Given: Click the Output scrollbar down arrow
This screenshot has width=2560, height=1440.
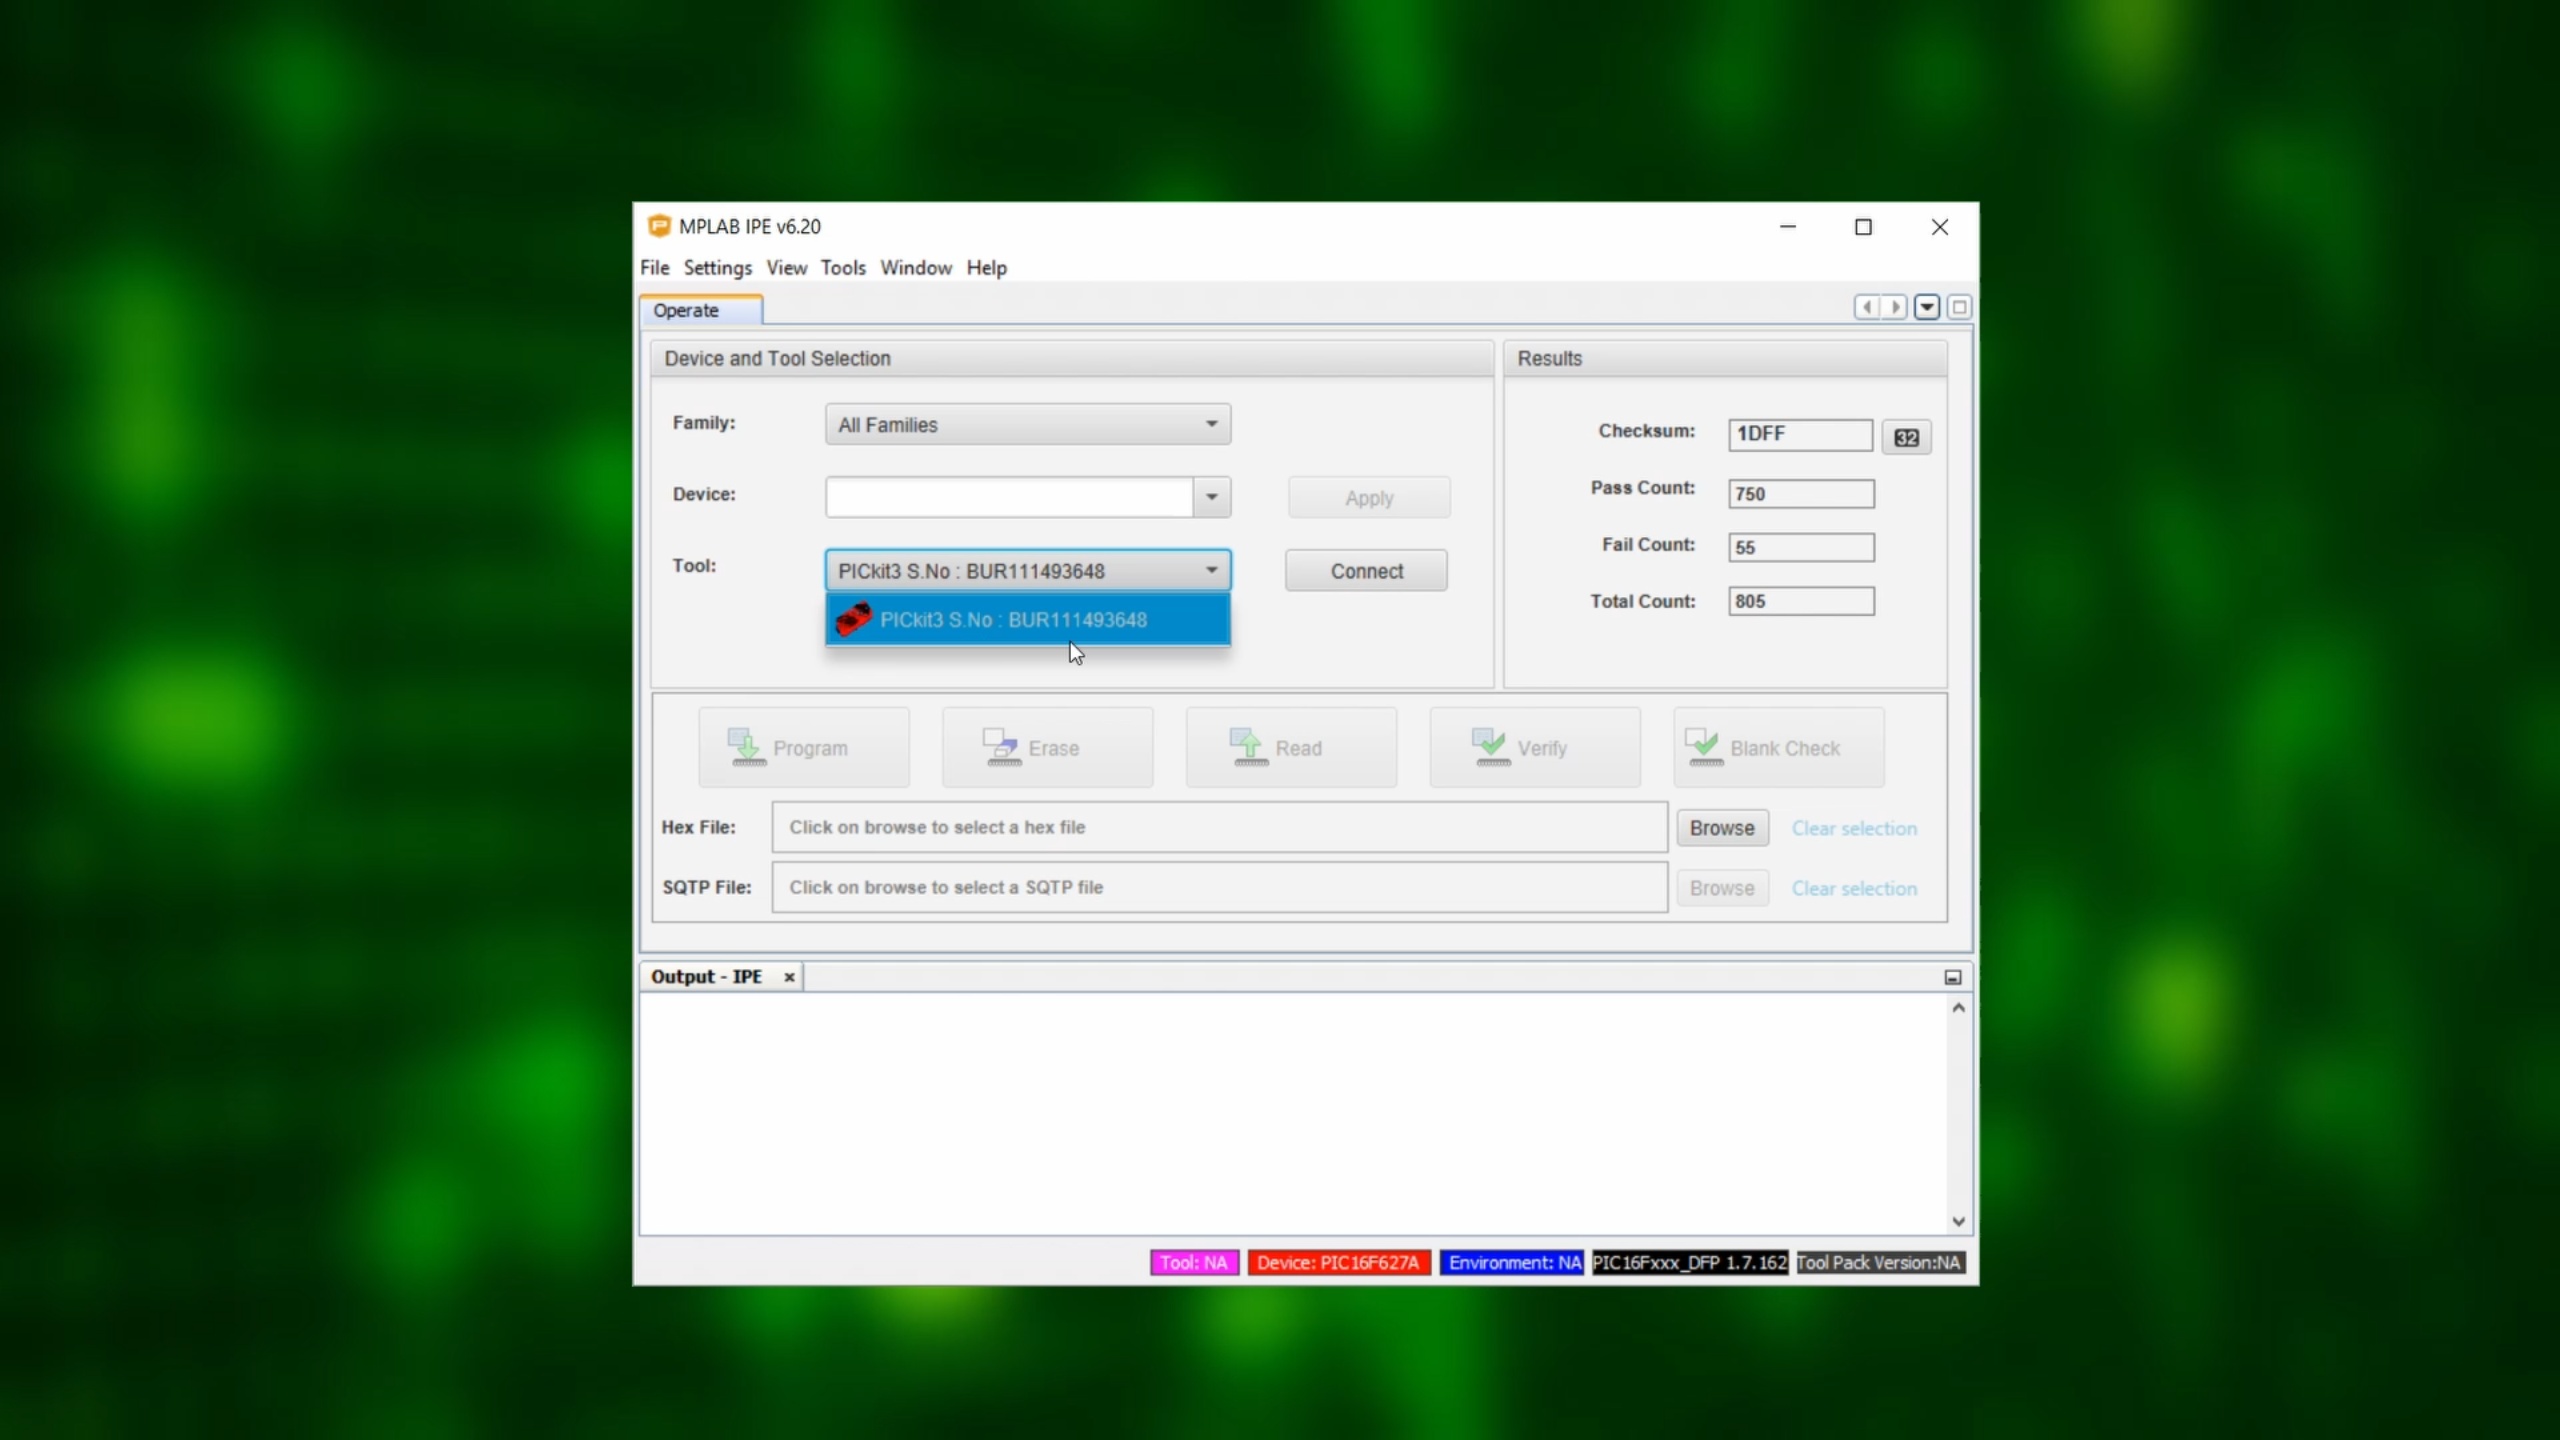Looking at the screenshot, I should point(1958,1221).
